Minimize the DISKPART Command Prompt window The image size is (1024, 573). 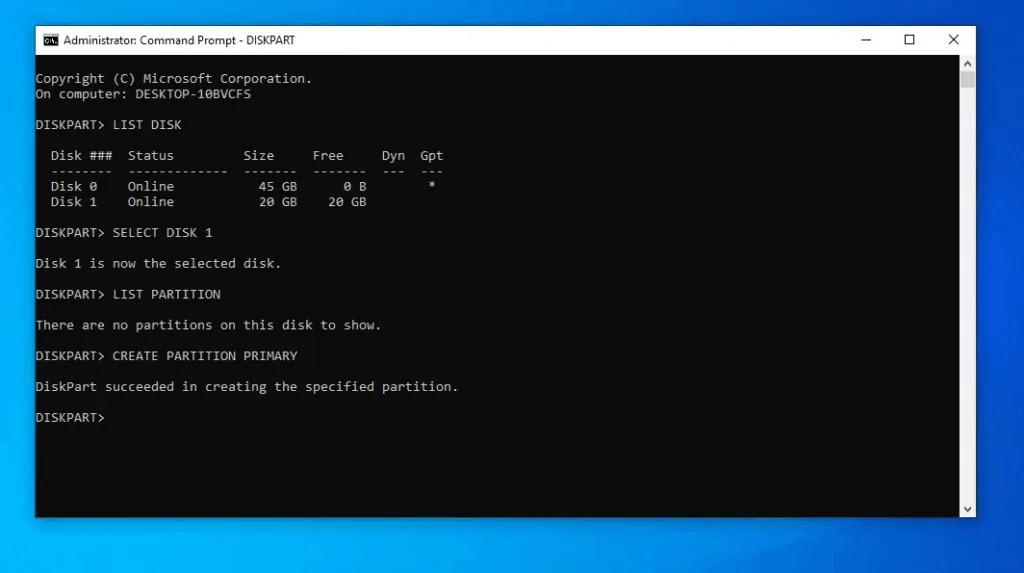(x=865, y=40)
